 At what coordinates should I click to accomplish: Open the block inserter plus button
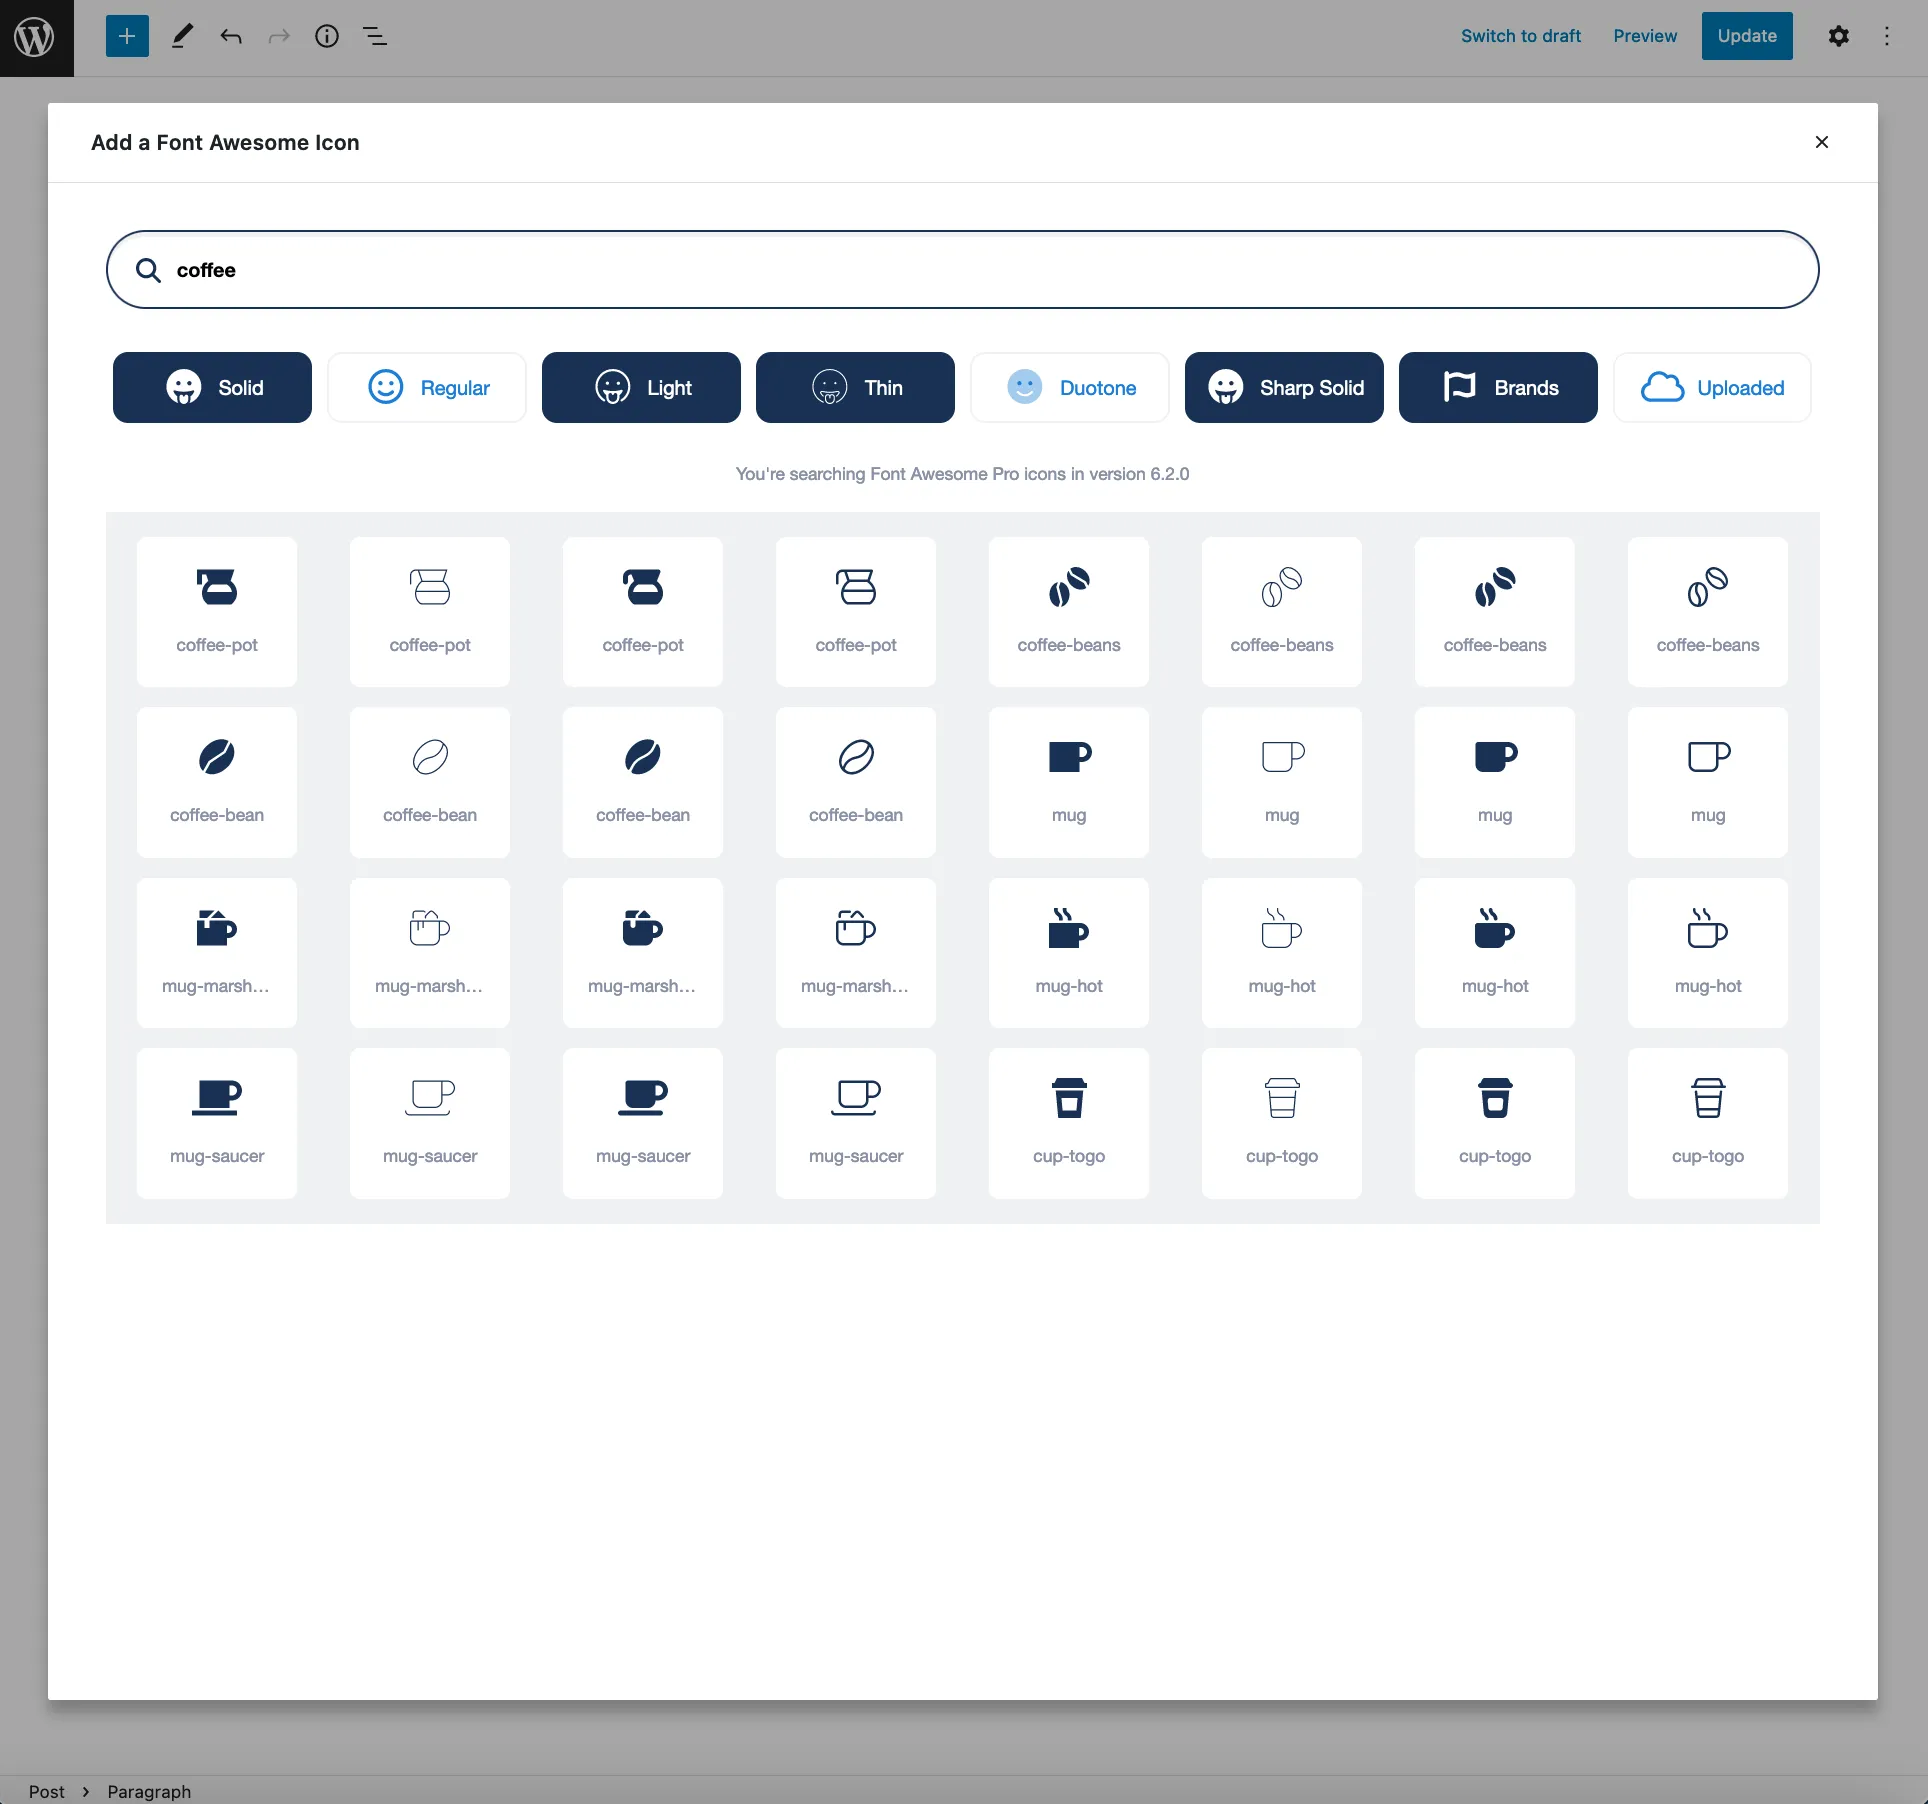(x=127, y=36)
